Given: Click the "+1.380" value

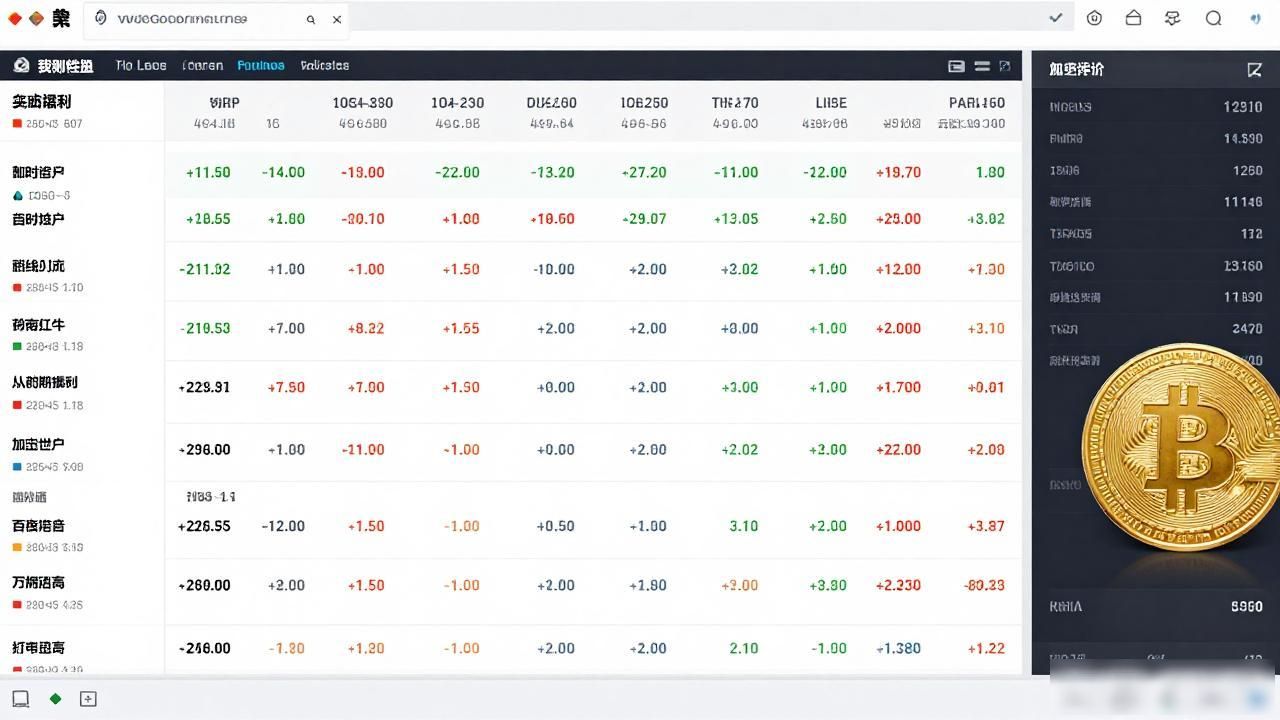Looking at the screenshot, I should tap(898, 648).
